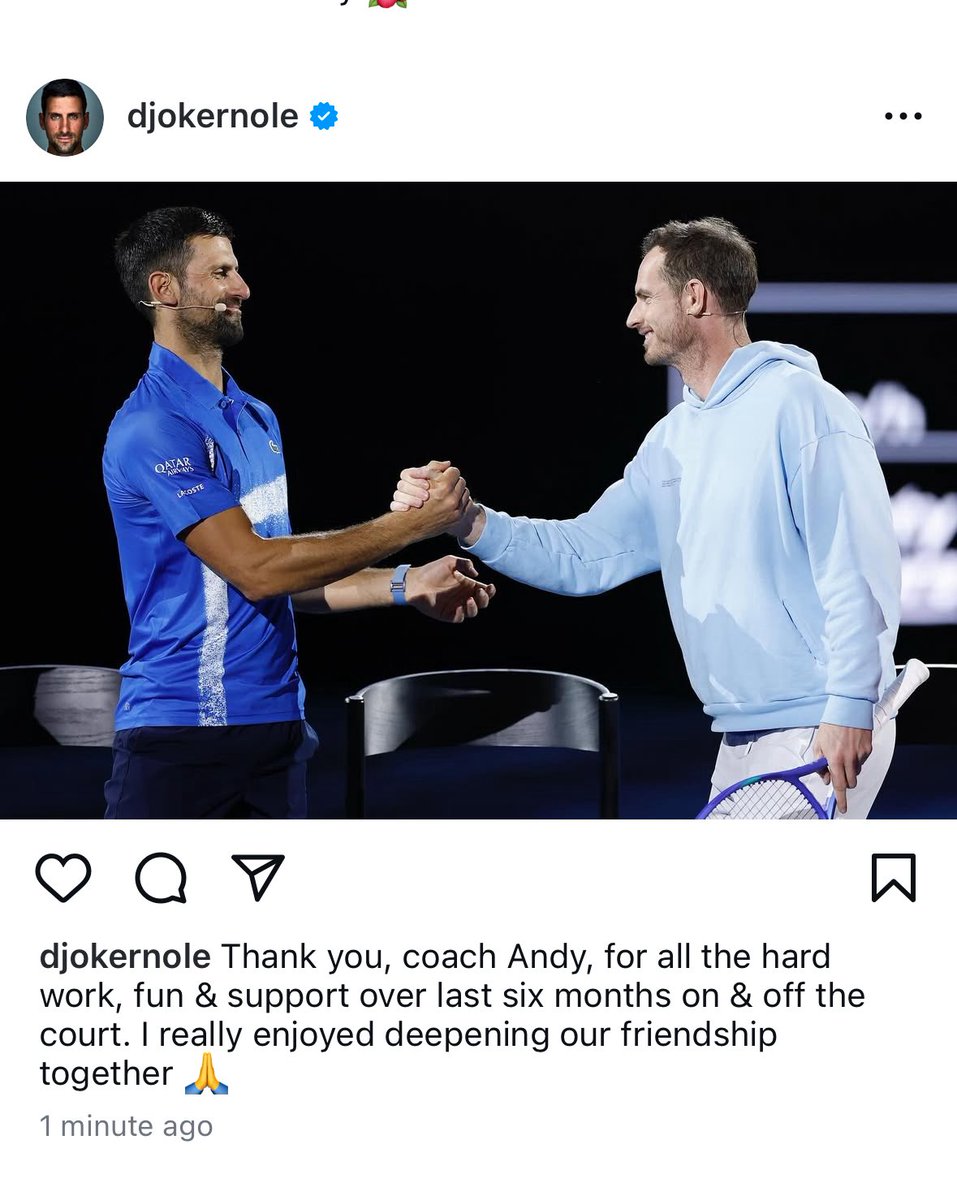Open comments via the speech bubble icon
The height and width of the screenshot is (1200, 957).
[161, 878]
